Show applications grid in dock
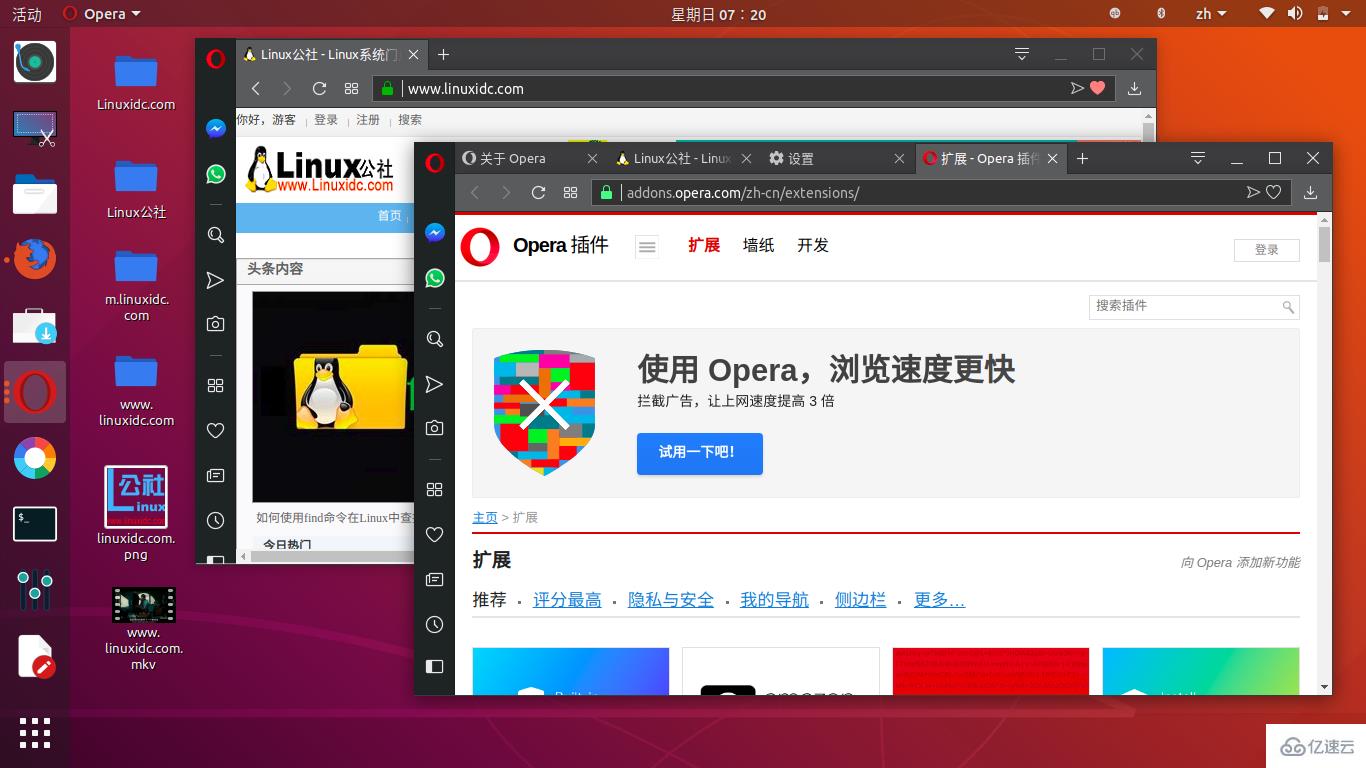This screenshot has width=1366, height=768. [x=35, y=733]
